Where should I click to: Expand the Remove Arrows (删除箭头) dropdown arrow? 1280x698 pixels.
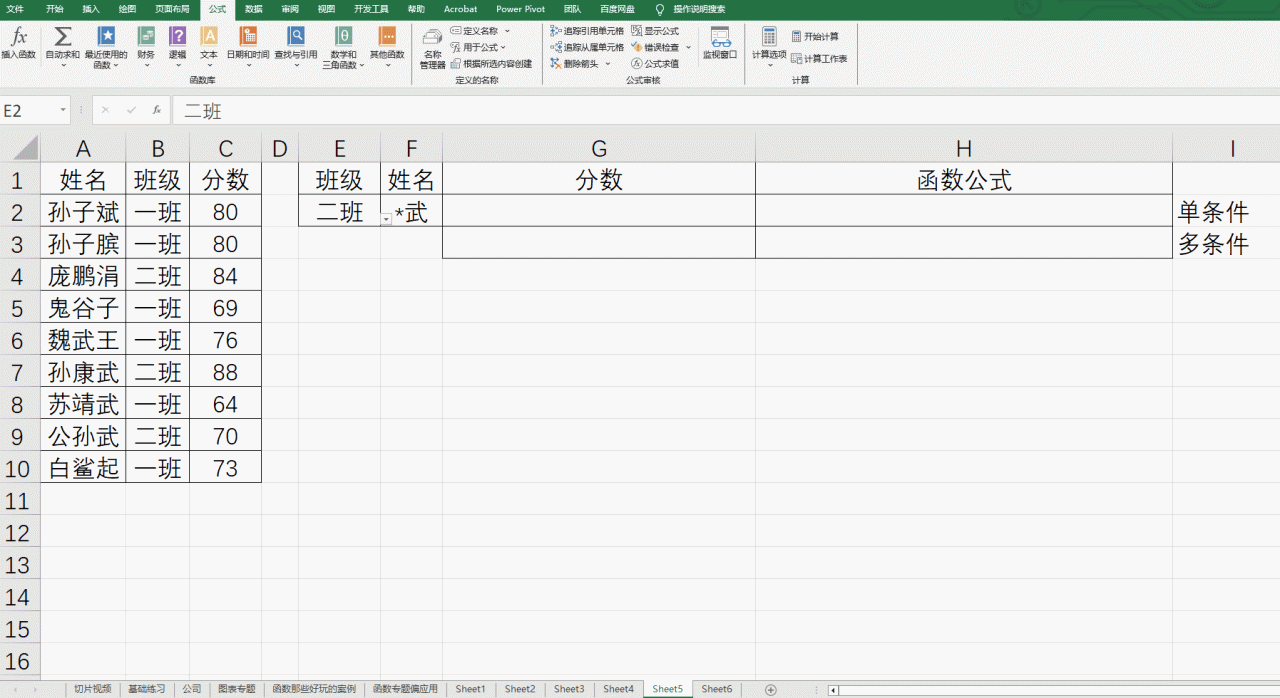(x=608, y=63)
